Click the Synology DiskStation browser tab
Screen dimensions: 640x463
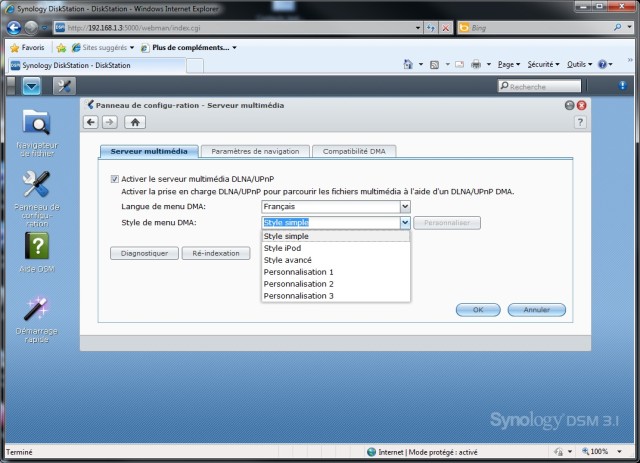(x=97, y=65)
